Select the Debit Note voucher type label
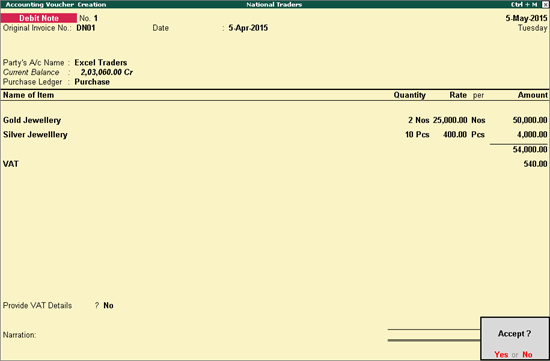This screenshot has width=550, height=361. tap(39, 18)
